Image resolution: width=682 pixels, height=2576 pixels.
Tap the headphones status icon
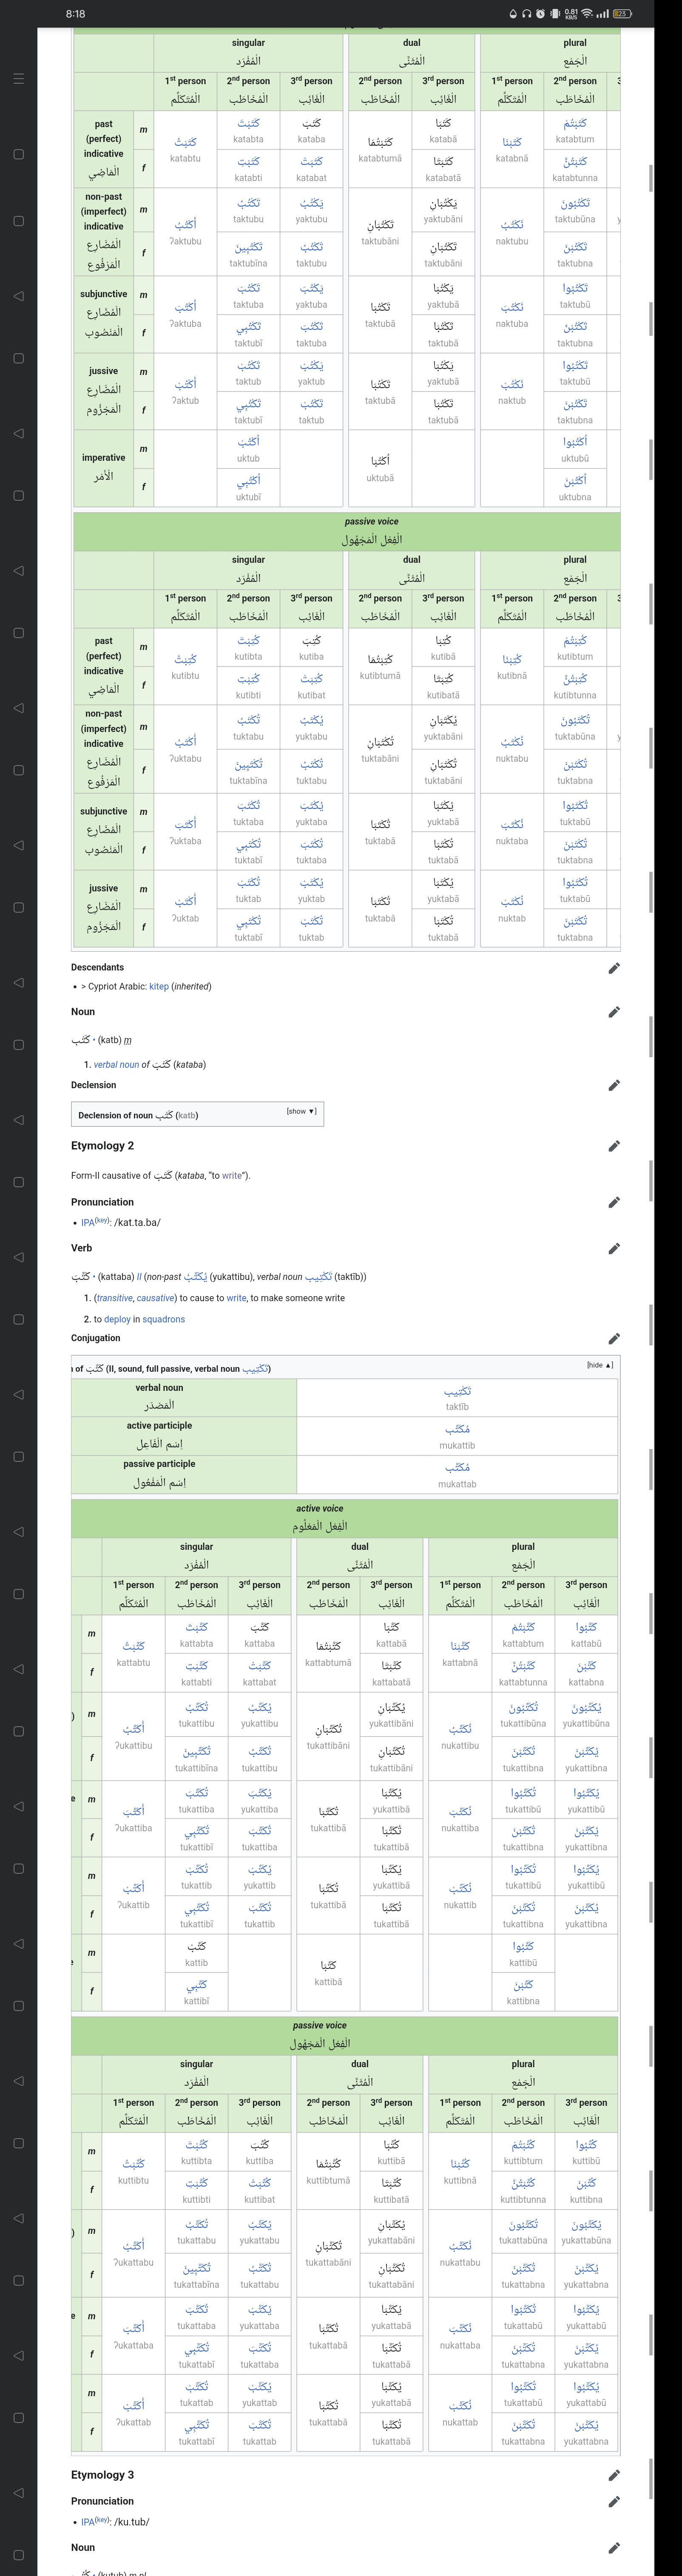pyautogui.click(x=526, y=14)
